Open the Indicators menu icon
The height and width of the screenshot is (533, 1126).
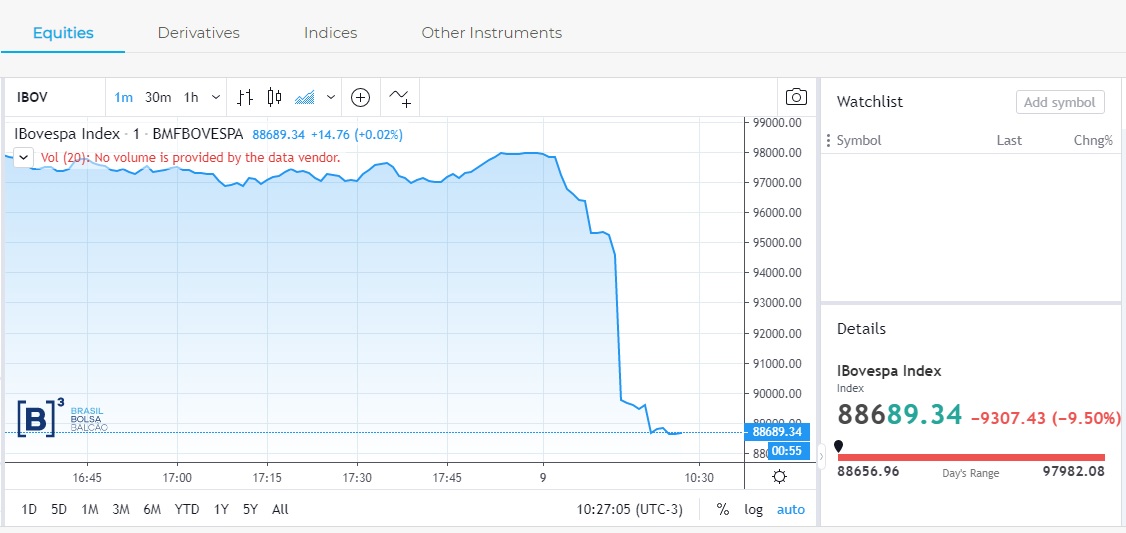[x=400, y=97]
